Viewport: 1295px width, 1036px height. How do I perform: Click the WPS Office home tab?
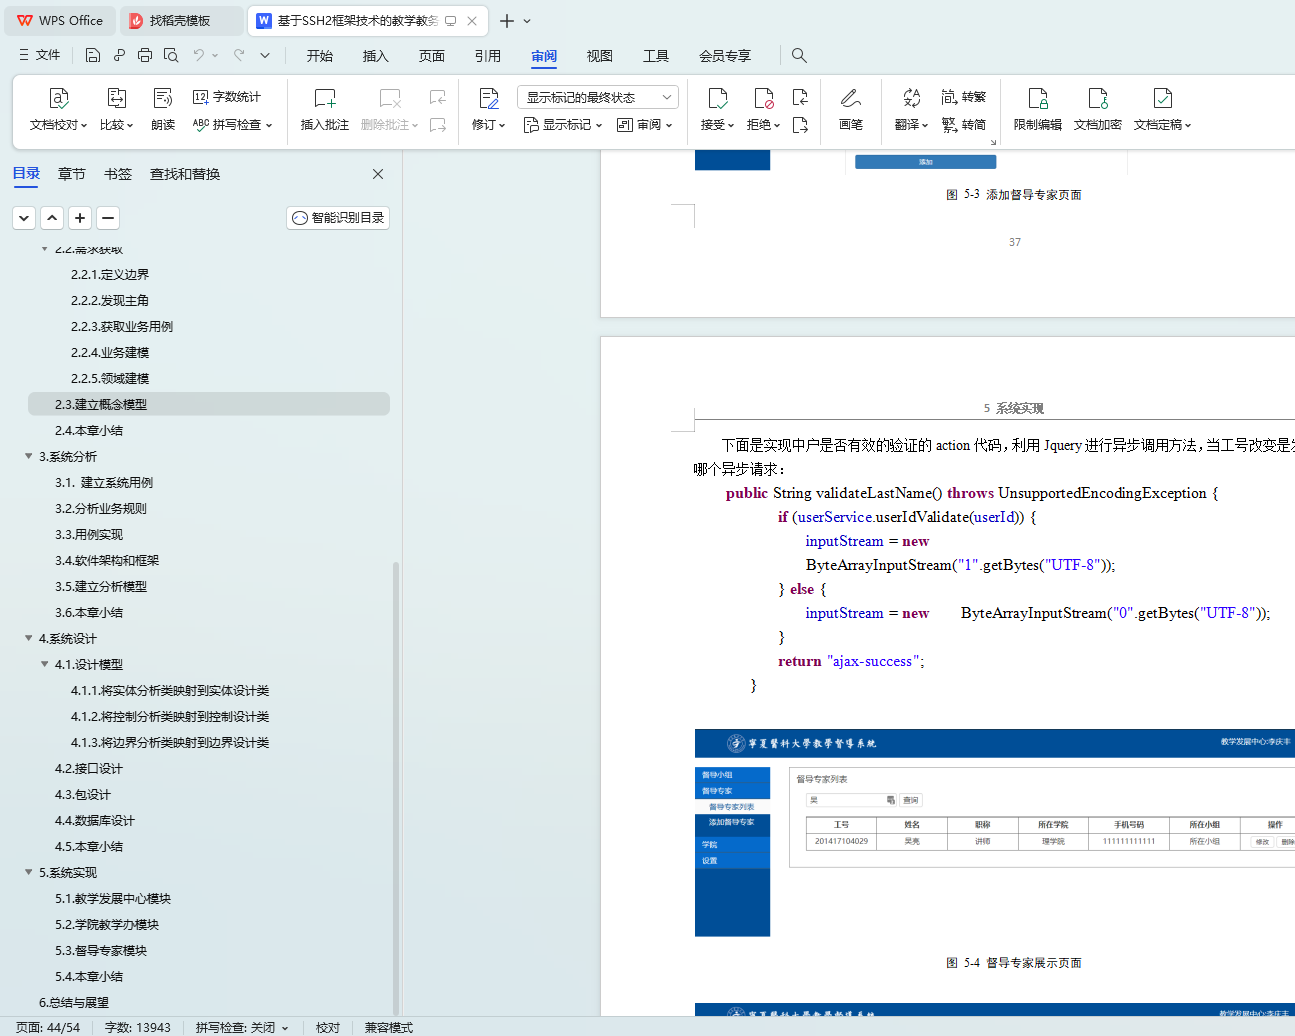(61, 21)
